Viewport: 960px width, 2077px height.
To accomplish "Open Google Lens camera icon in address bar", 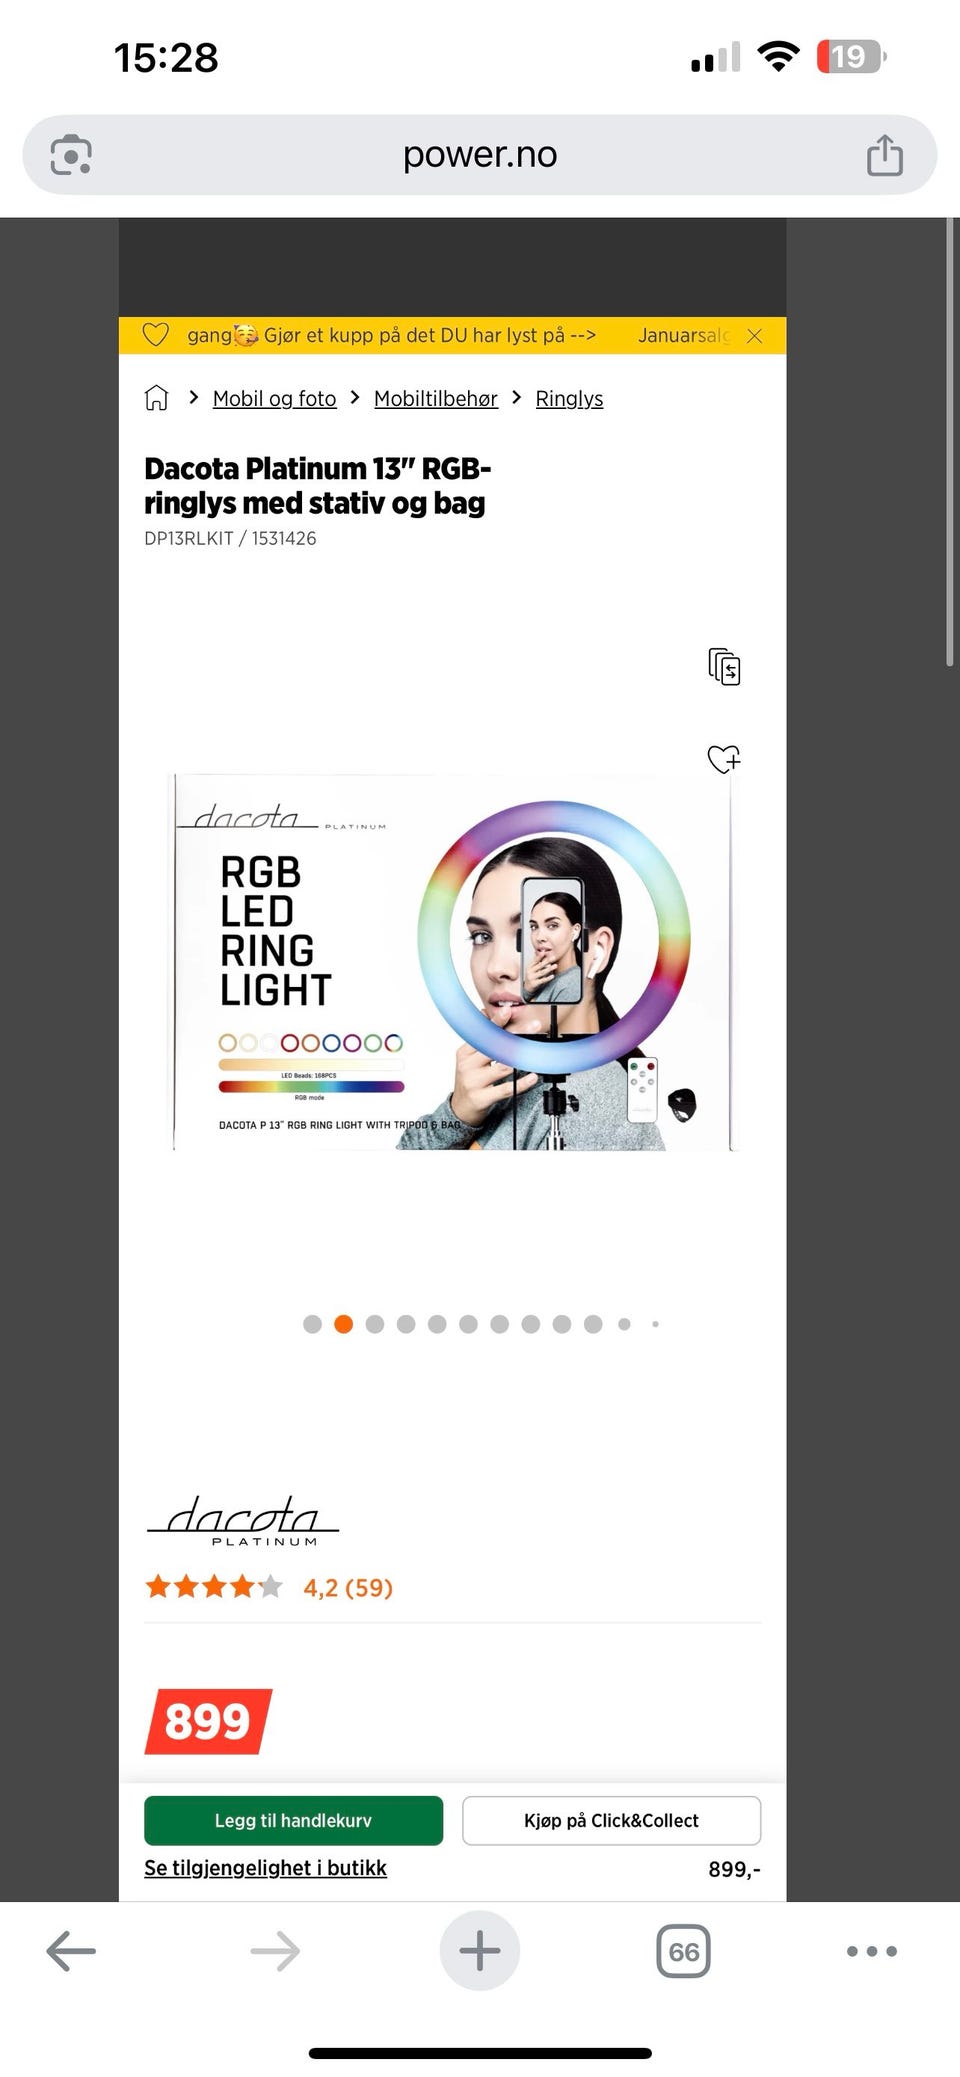I will click(x=71, y=155).
